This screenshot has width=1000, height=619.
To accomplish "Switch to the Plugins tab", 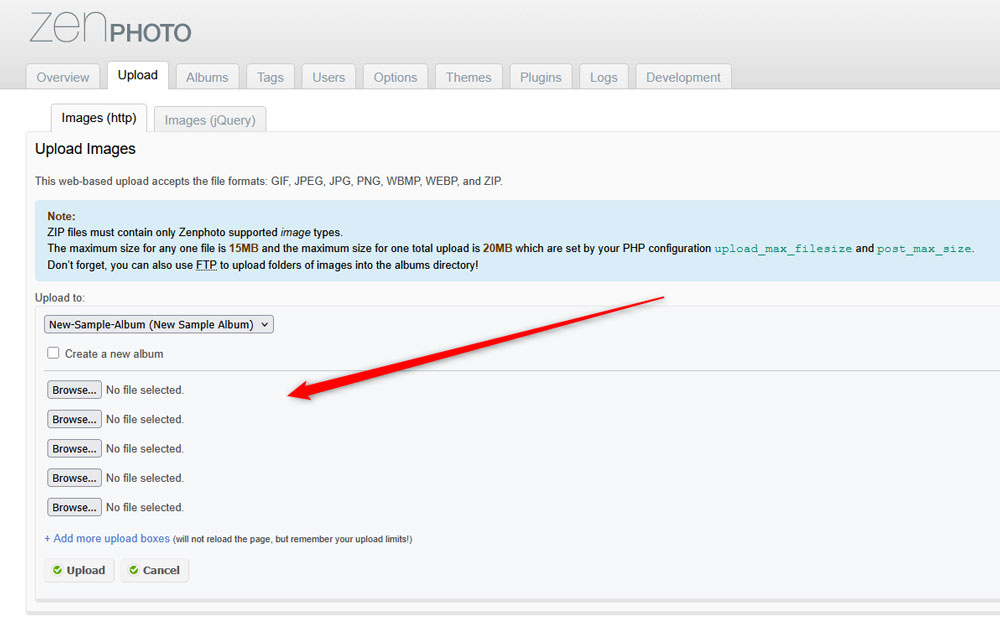I will [x=540, y=77].
